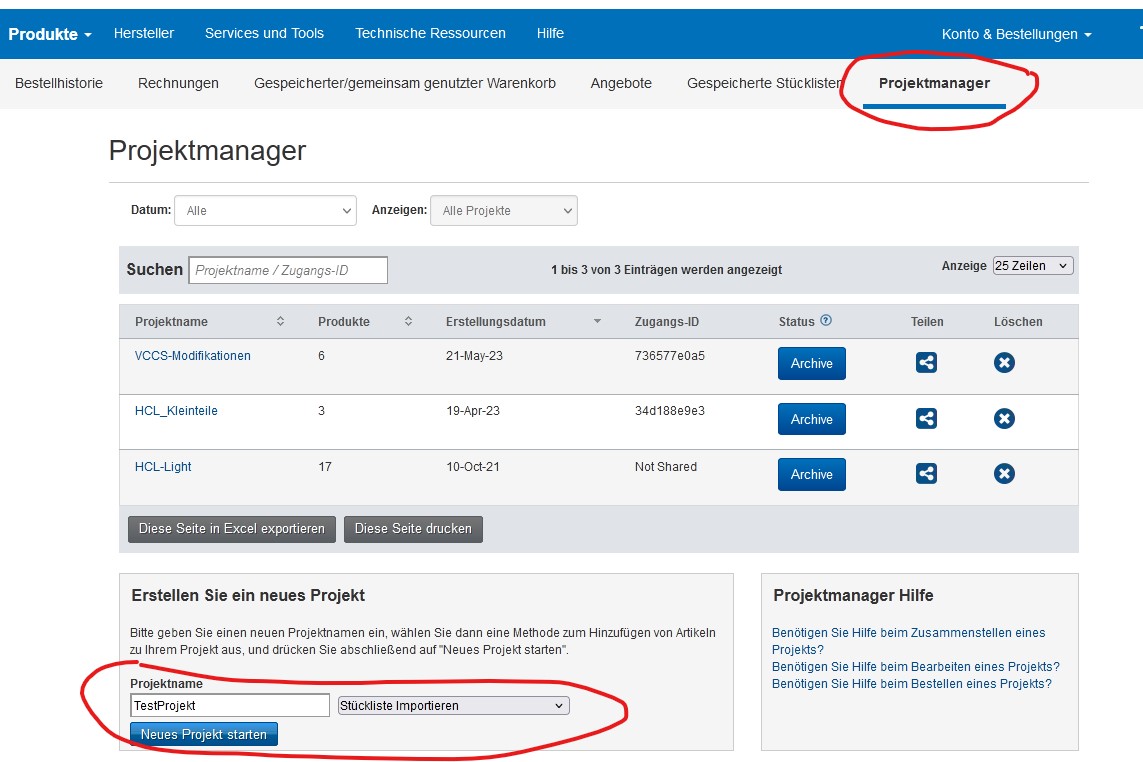
Task: Open the Anzeigen projects dropdown
Action: tap(503, 211)
